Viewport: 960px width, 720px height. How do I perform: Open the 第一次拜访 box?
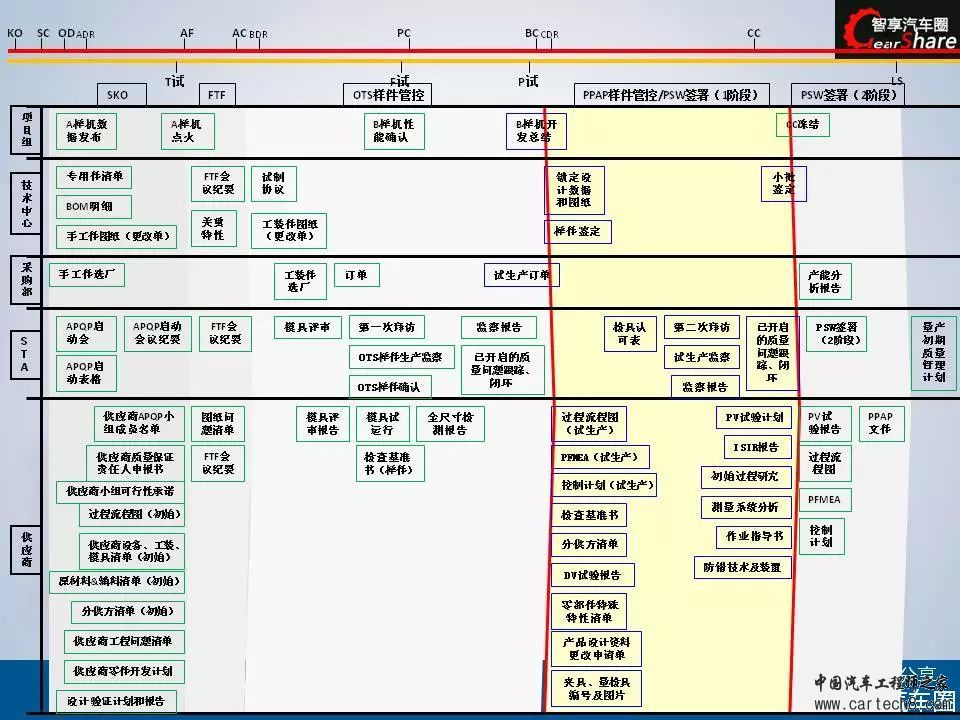pyautogui.click(x=388, y=327)
